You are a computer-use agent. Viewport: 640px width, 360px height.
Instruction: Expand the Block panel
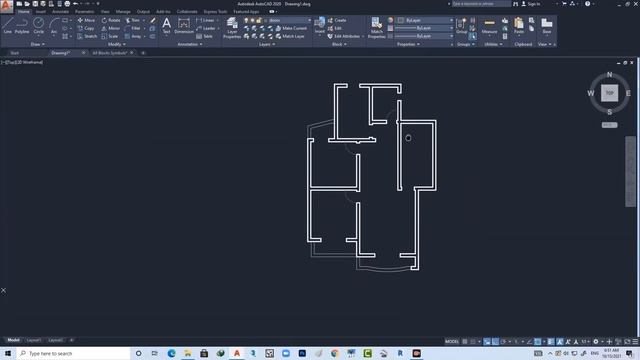pyautogui.click(x=339, y=44)
